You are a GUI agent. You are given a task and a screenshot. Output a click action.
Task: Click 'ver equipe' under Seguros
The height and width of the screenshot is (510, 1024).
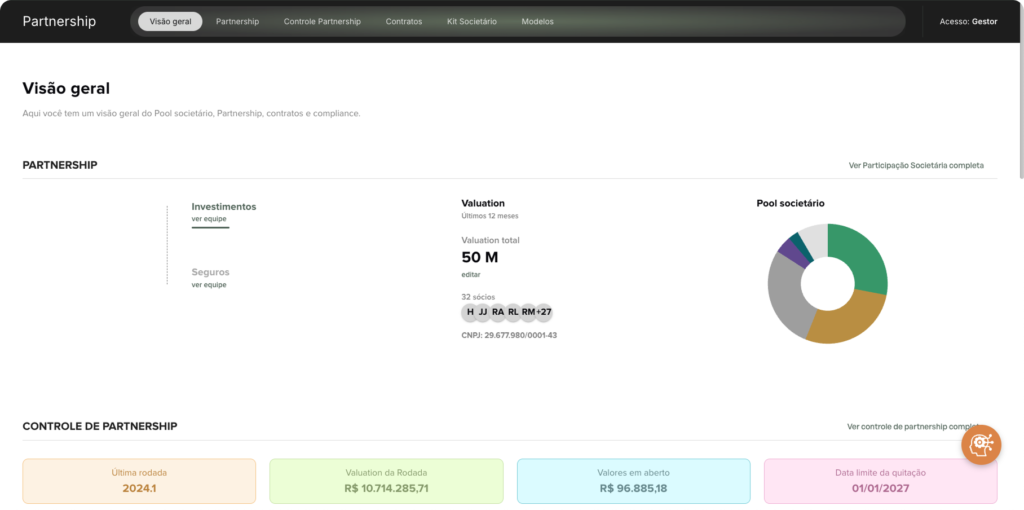coord(209,284)
